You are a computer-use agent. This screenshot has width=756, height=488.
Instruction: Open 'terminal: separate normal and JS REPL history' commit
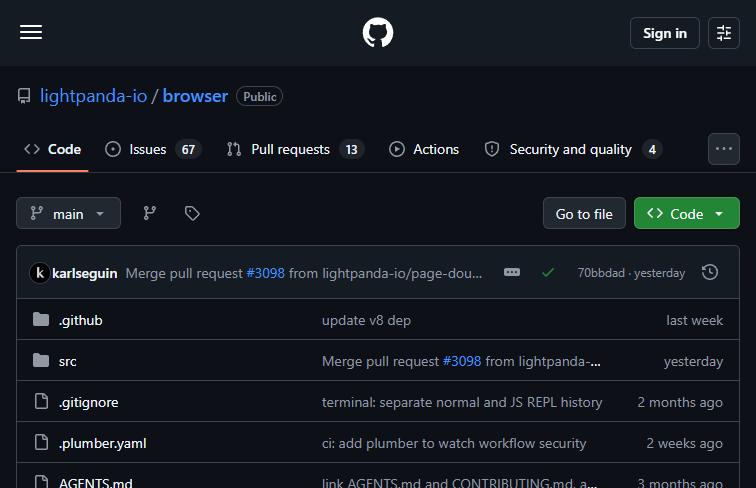(x=462, y=402)
